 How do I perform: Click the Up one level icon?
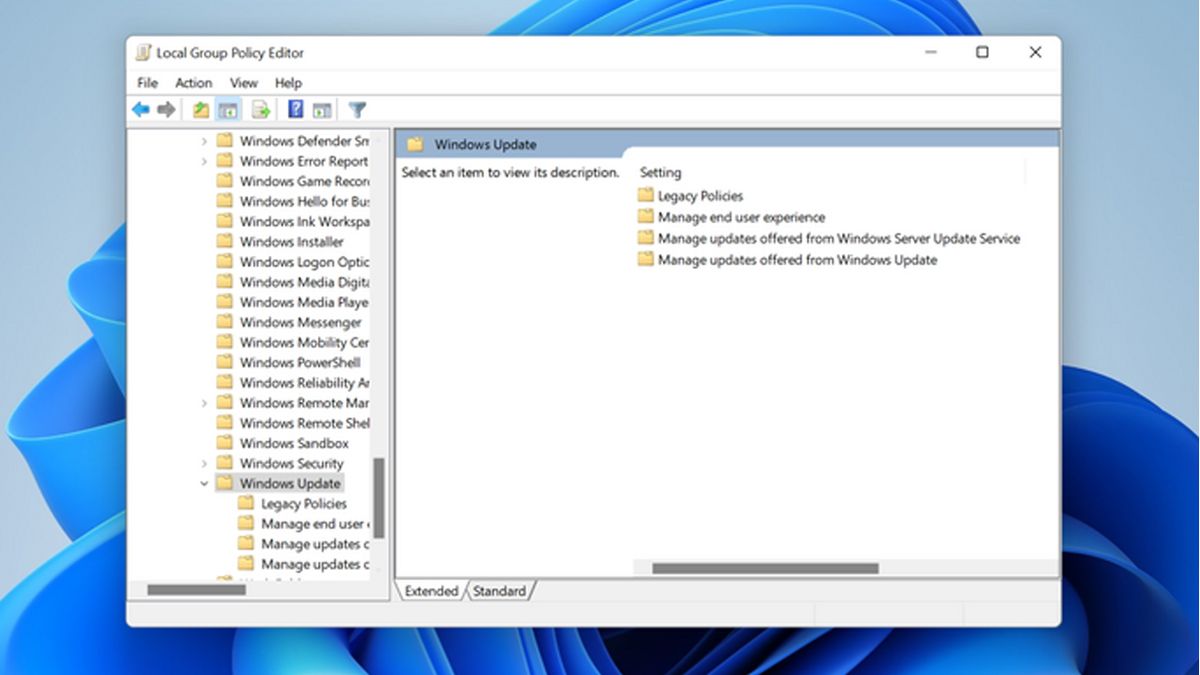[200, 109]
